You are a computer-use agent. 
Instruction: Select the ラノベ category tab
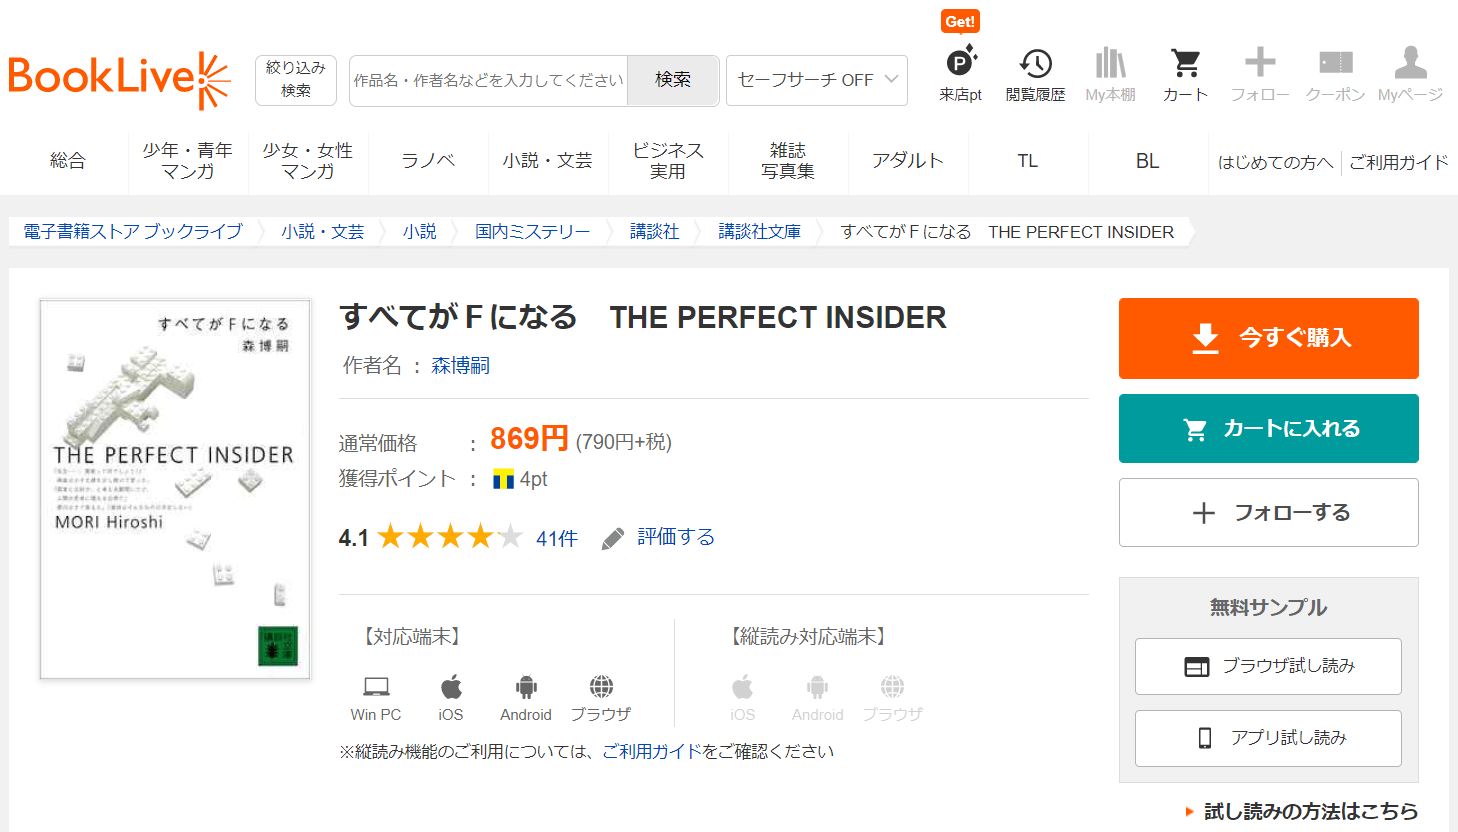point(428,161)
